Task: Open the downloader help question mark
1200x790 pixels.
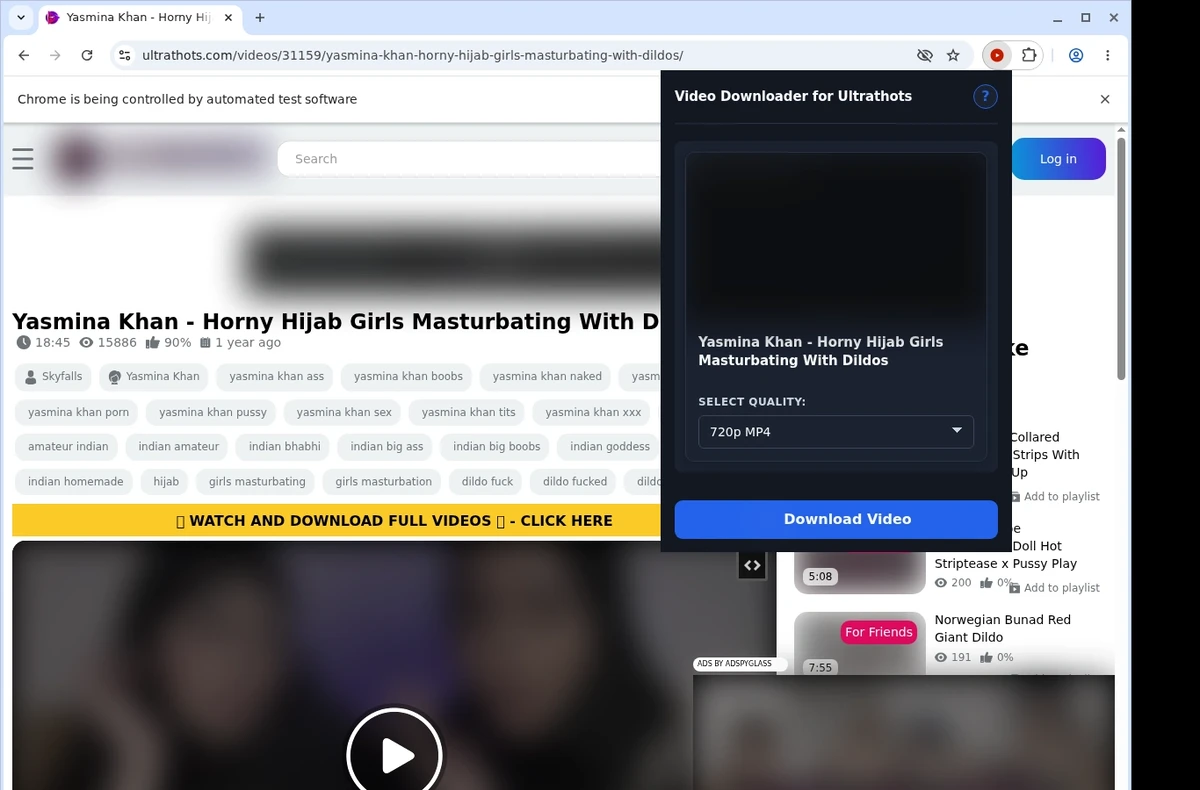Action: pyautogui.click(x=985, y=96)
